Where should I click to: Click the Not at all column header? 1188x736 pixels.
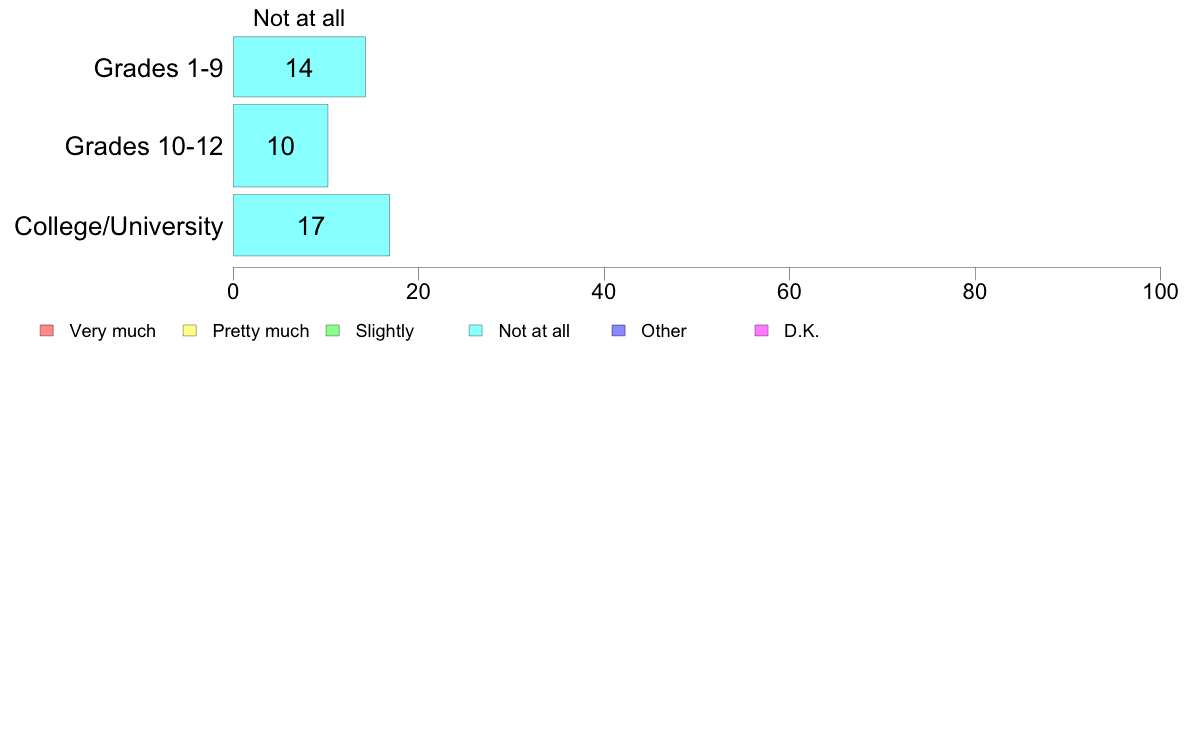tap(299, 18)
